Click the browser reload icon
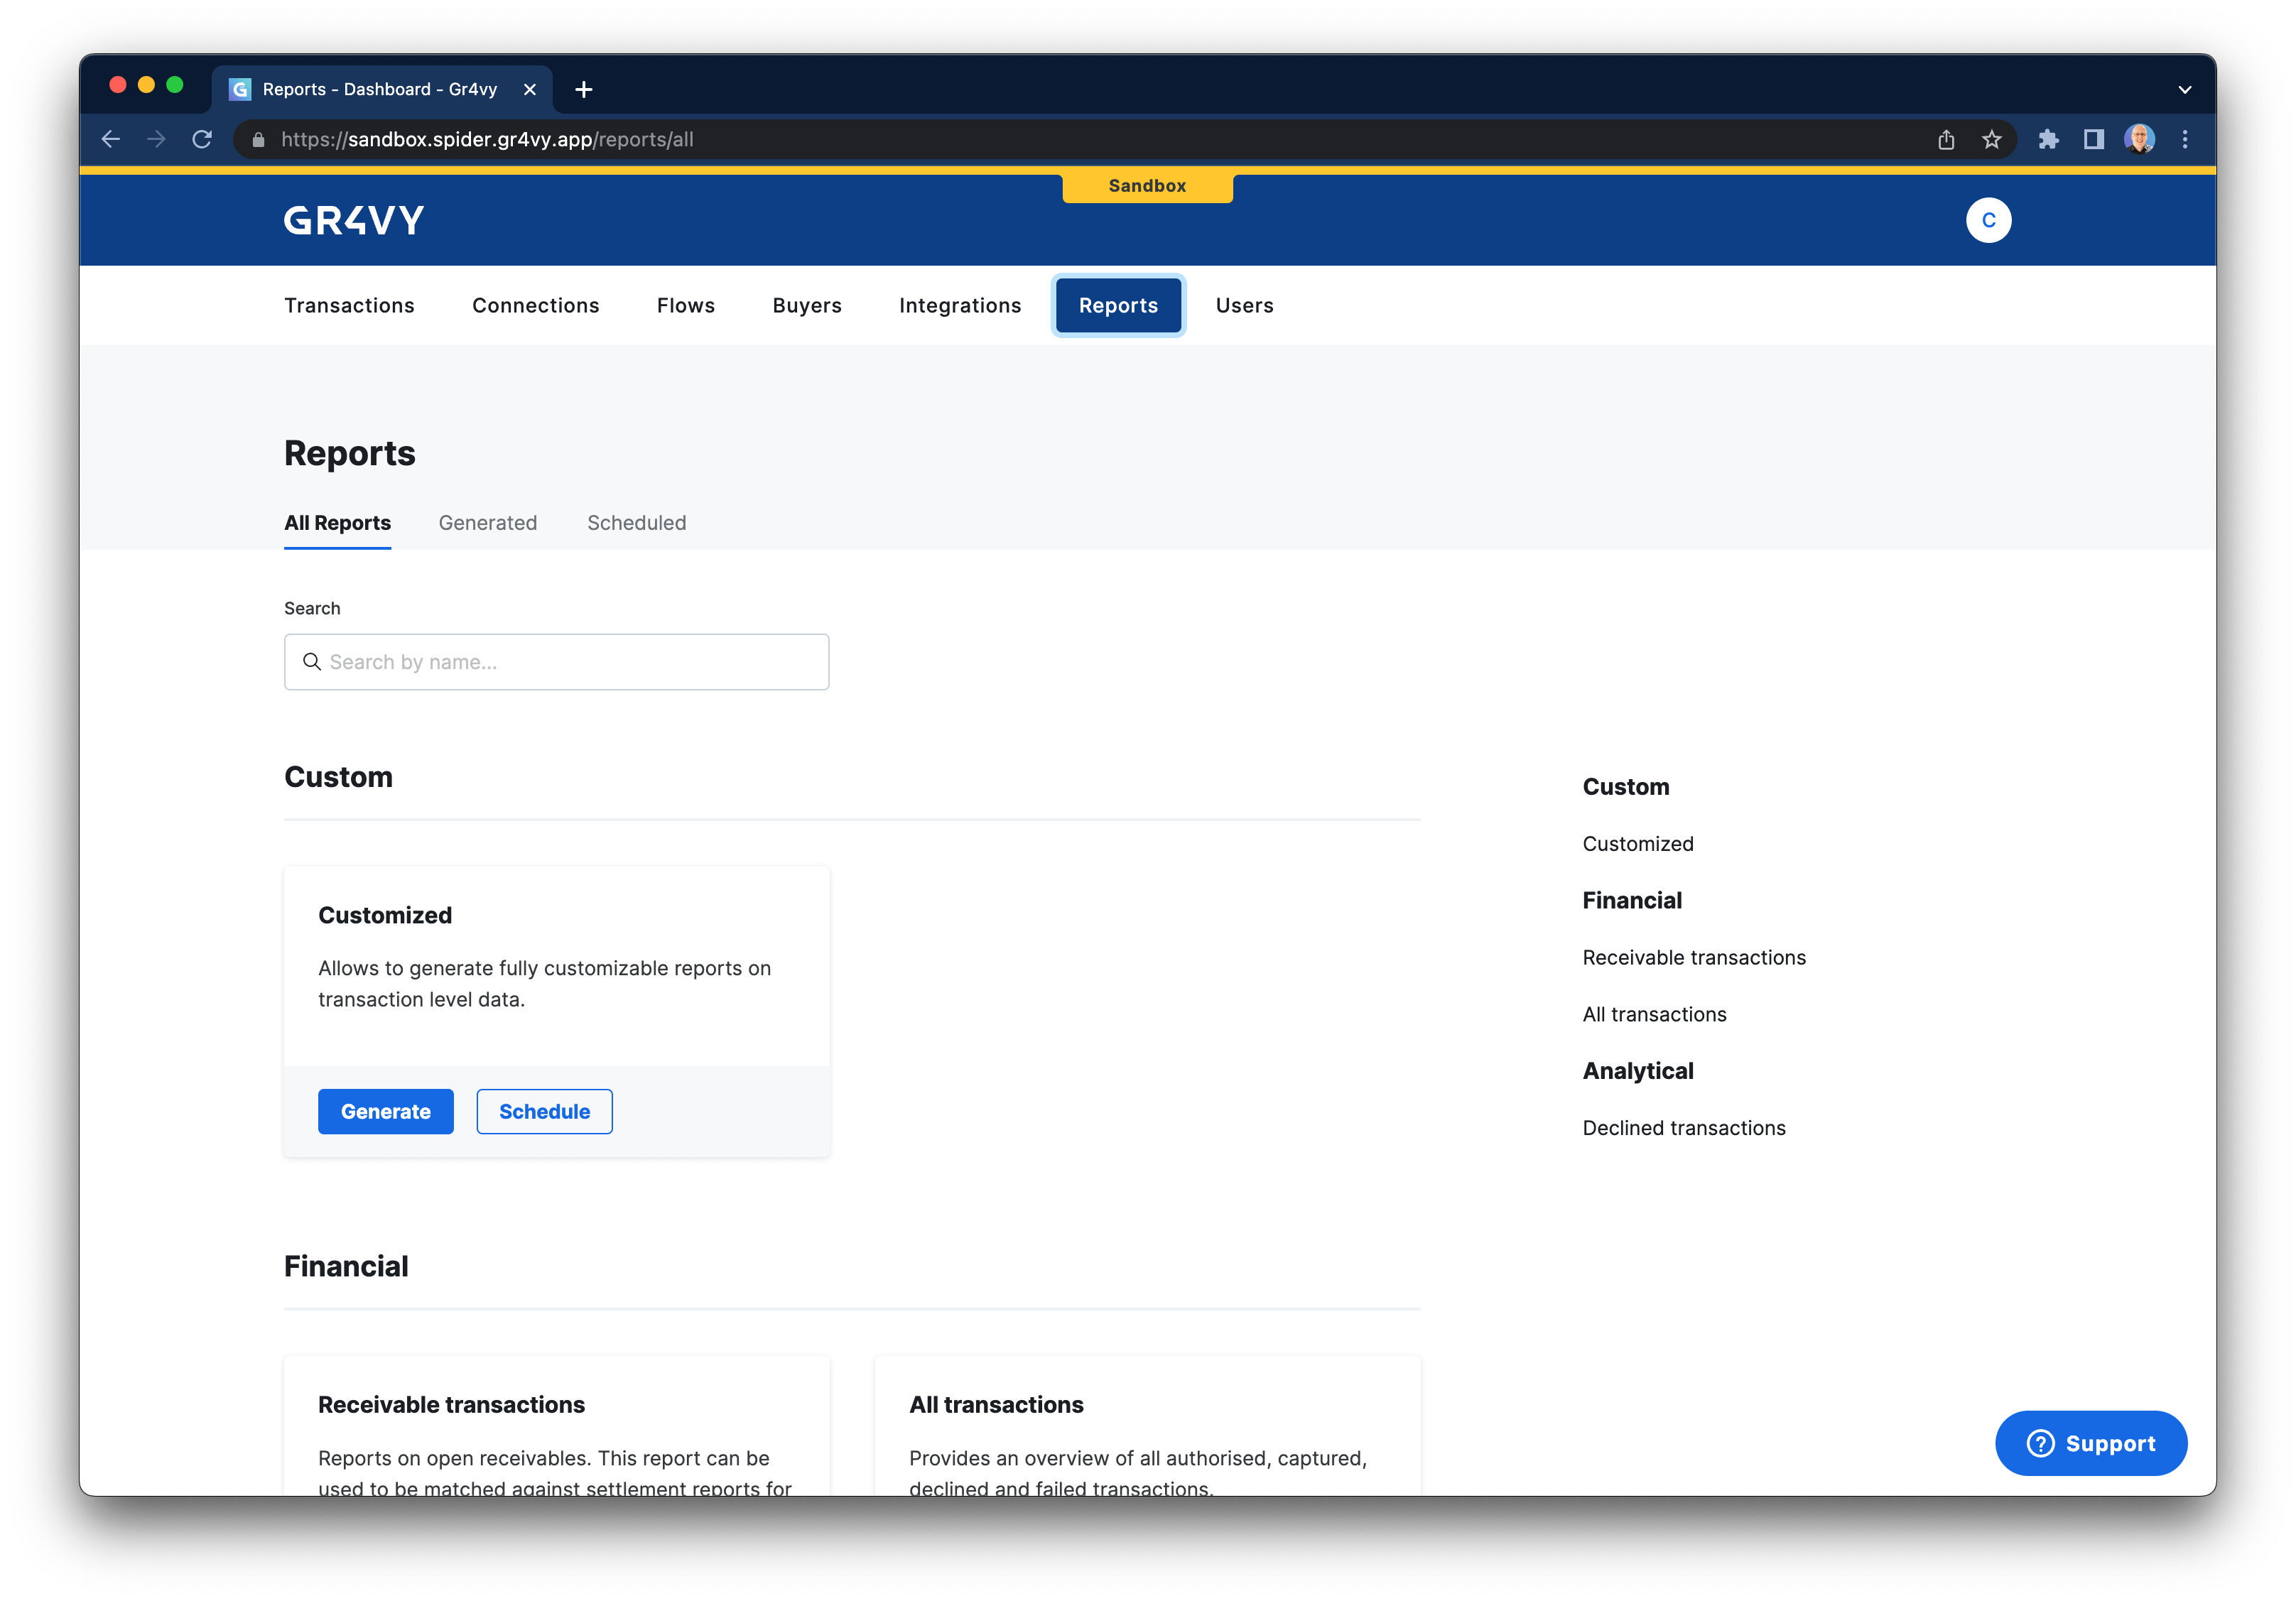The width and height of the screenshot is (2296, 1601). pyautogui.click(x=202, y=139)
